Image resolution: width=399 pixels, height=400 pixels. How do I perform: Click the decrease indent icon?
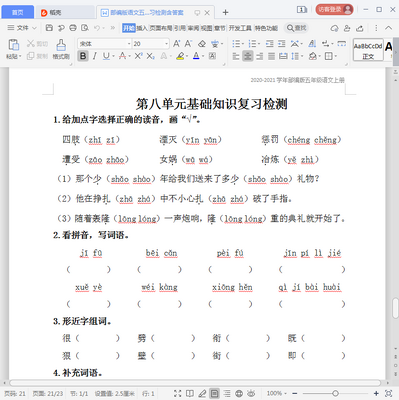(x=270, y=44)
